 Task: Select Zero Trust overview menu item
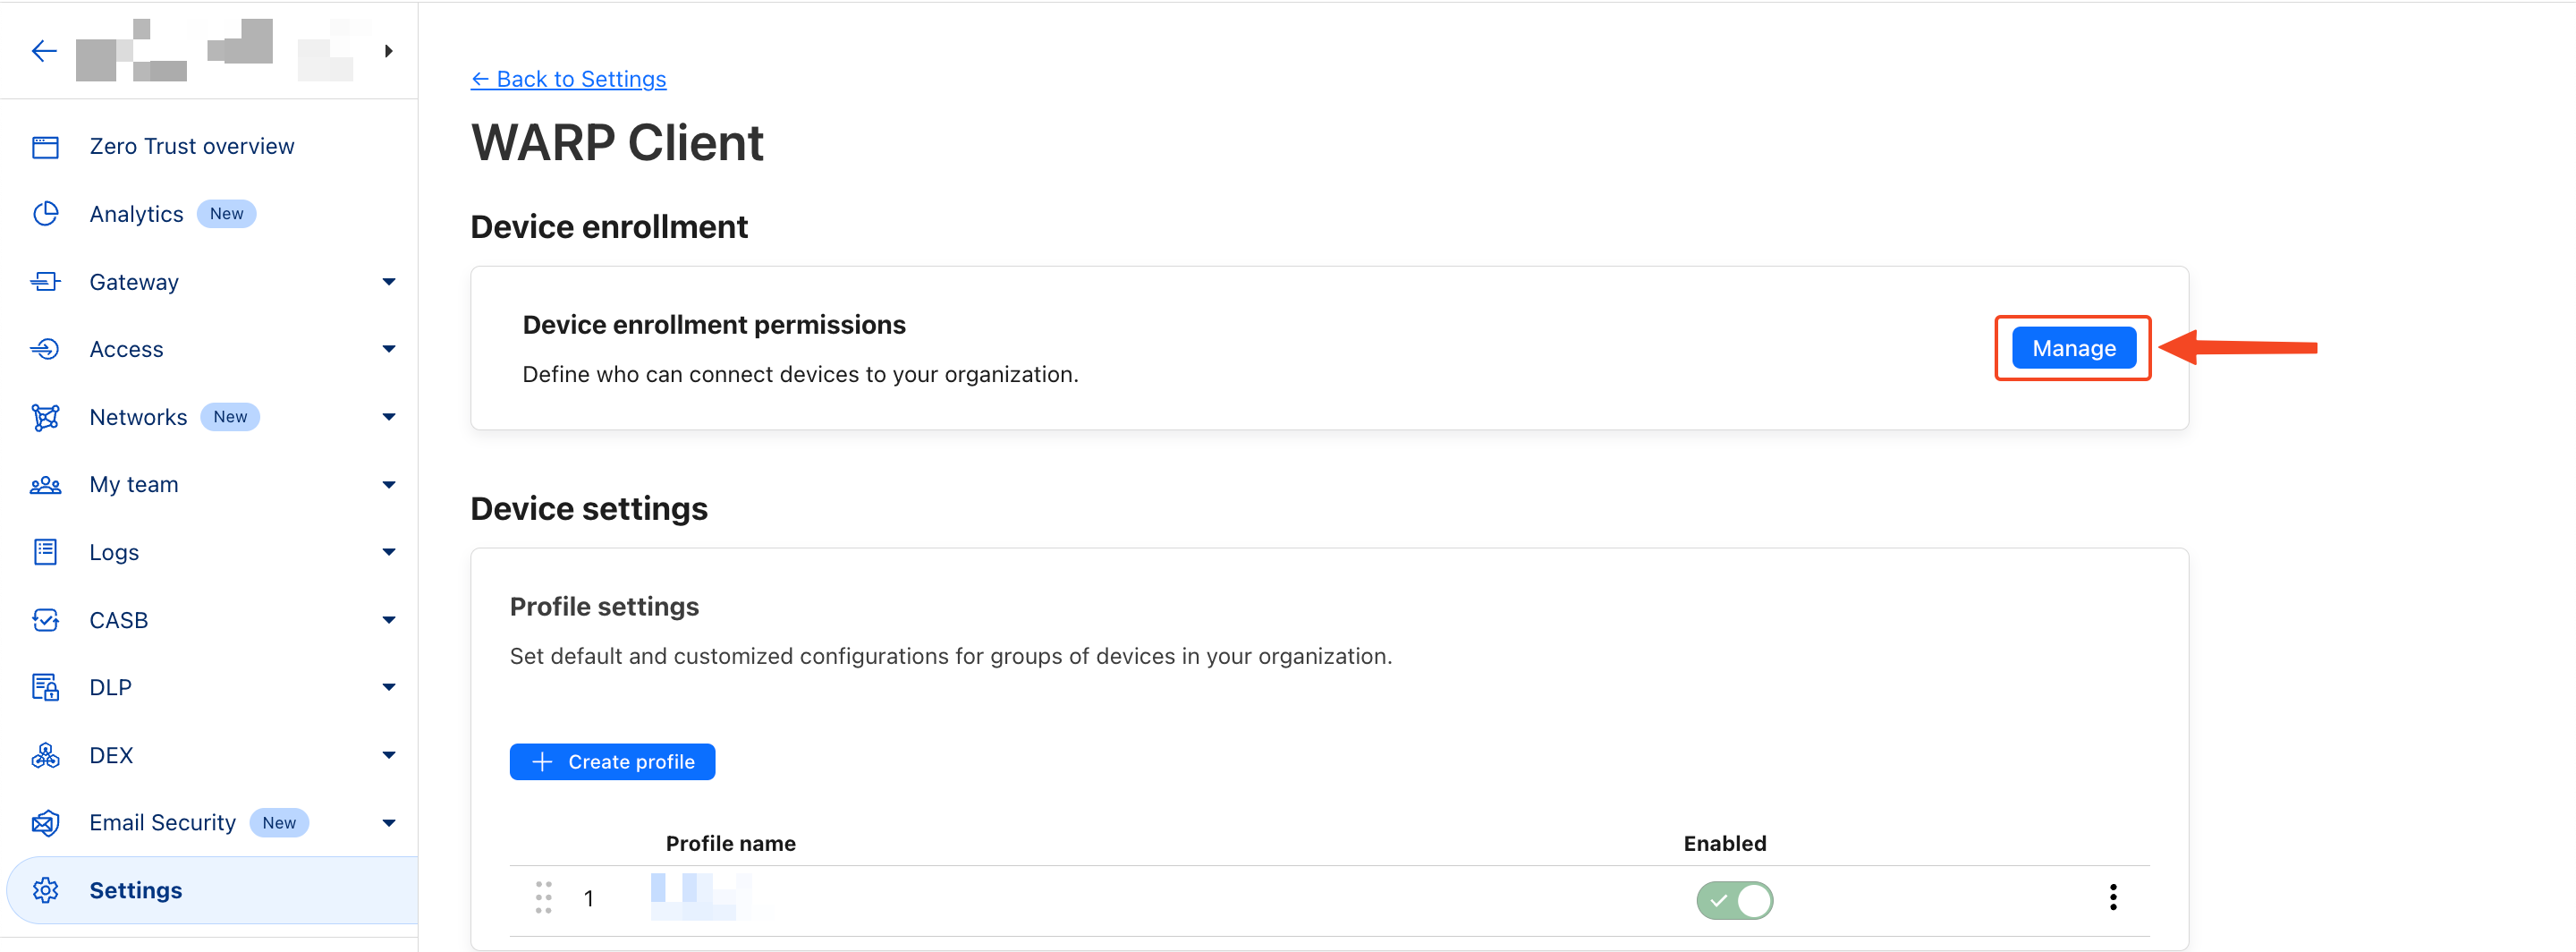(x=192, y=147)
